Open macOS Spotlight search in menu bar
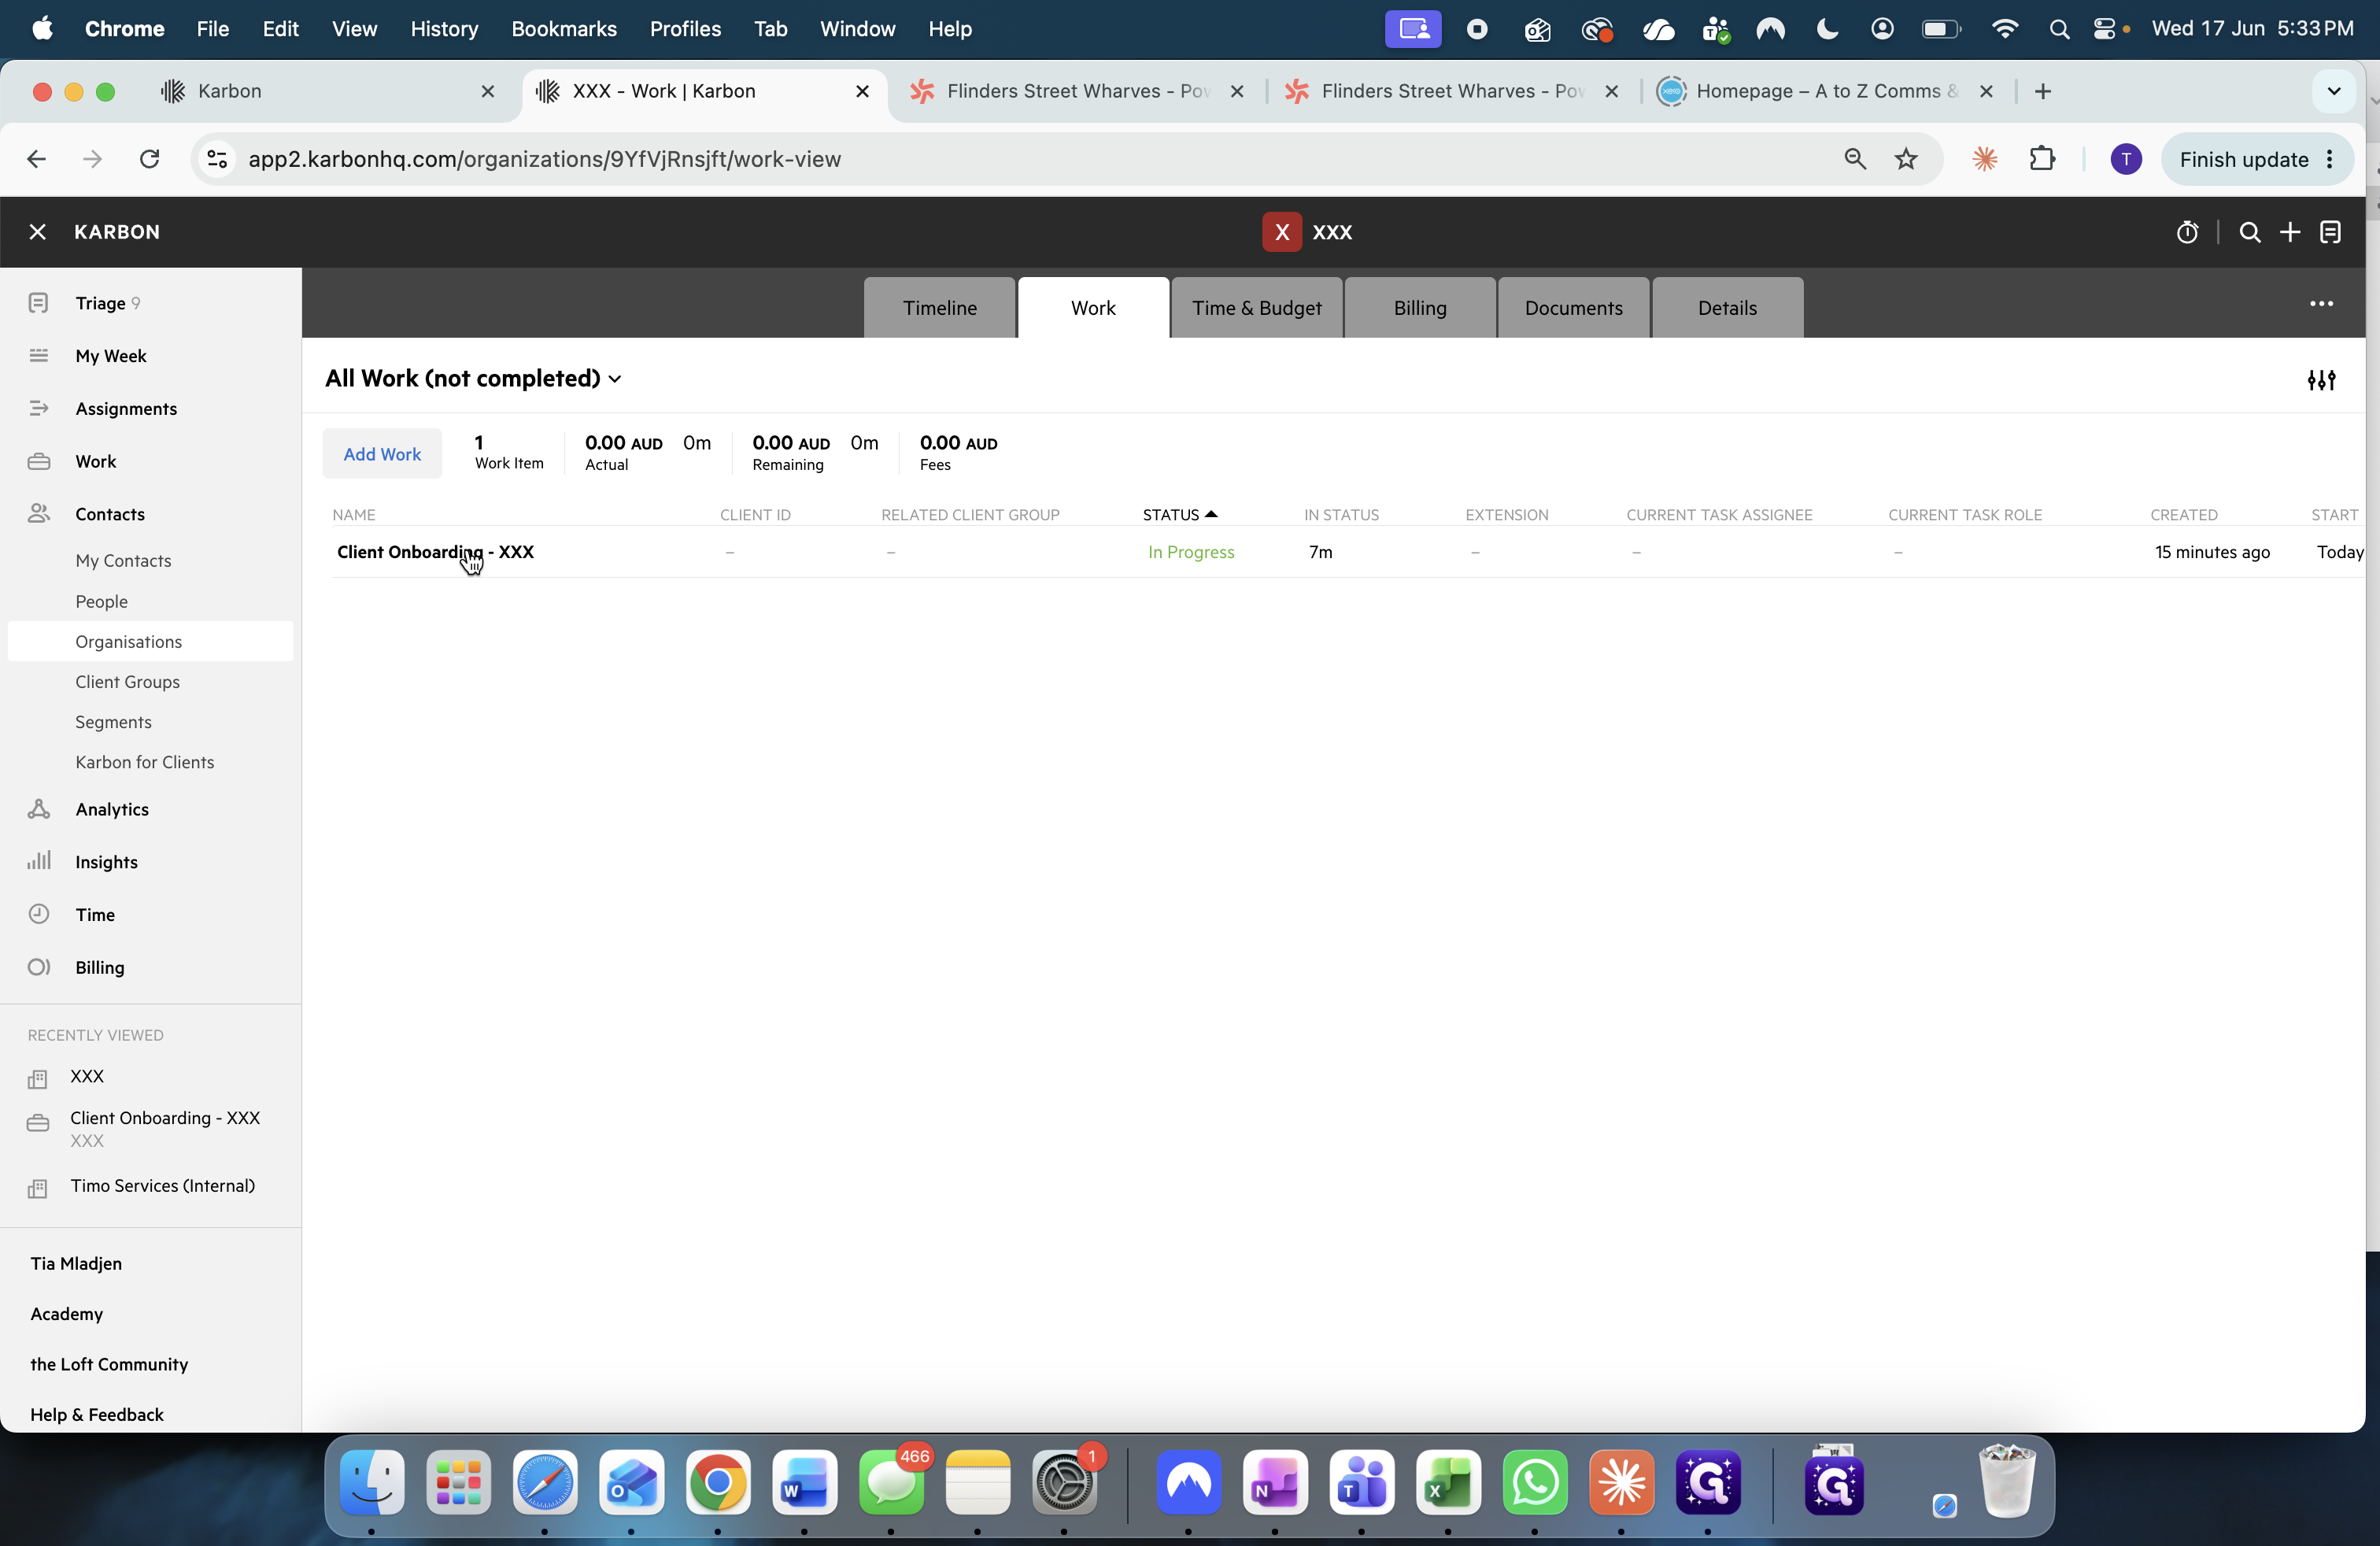2380x1546 pixels. tap(2058, 29)
